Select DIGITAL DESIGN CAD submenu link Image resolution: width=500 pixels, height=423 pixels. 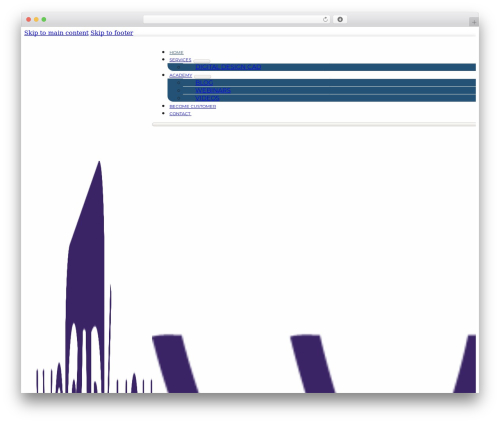[228, 67]
